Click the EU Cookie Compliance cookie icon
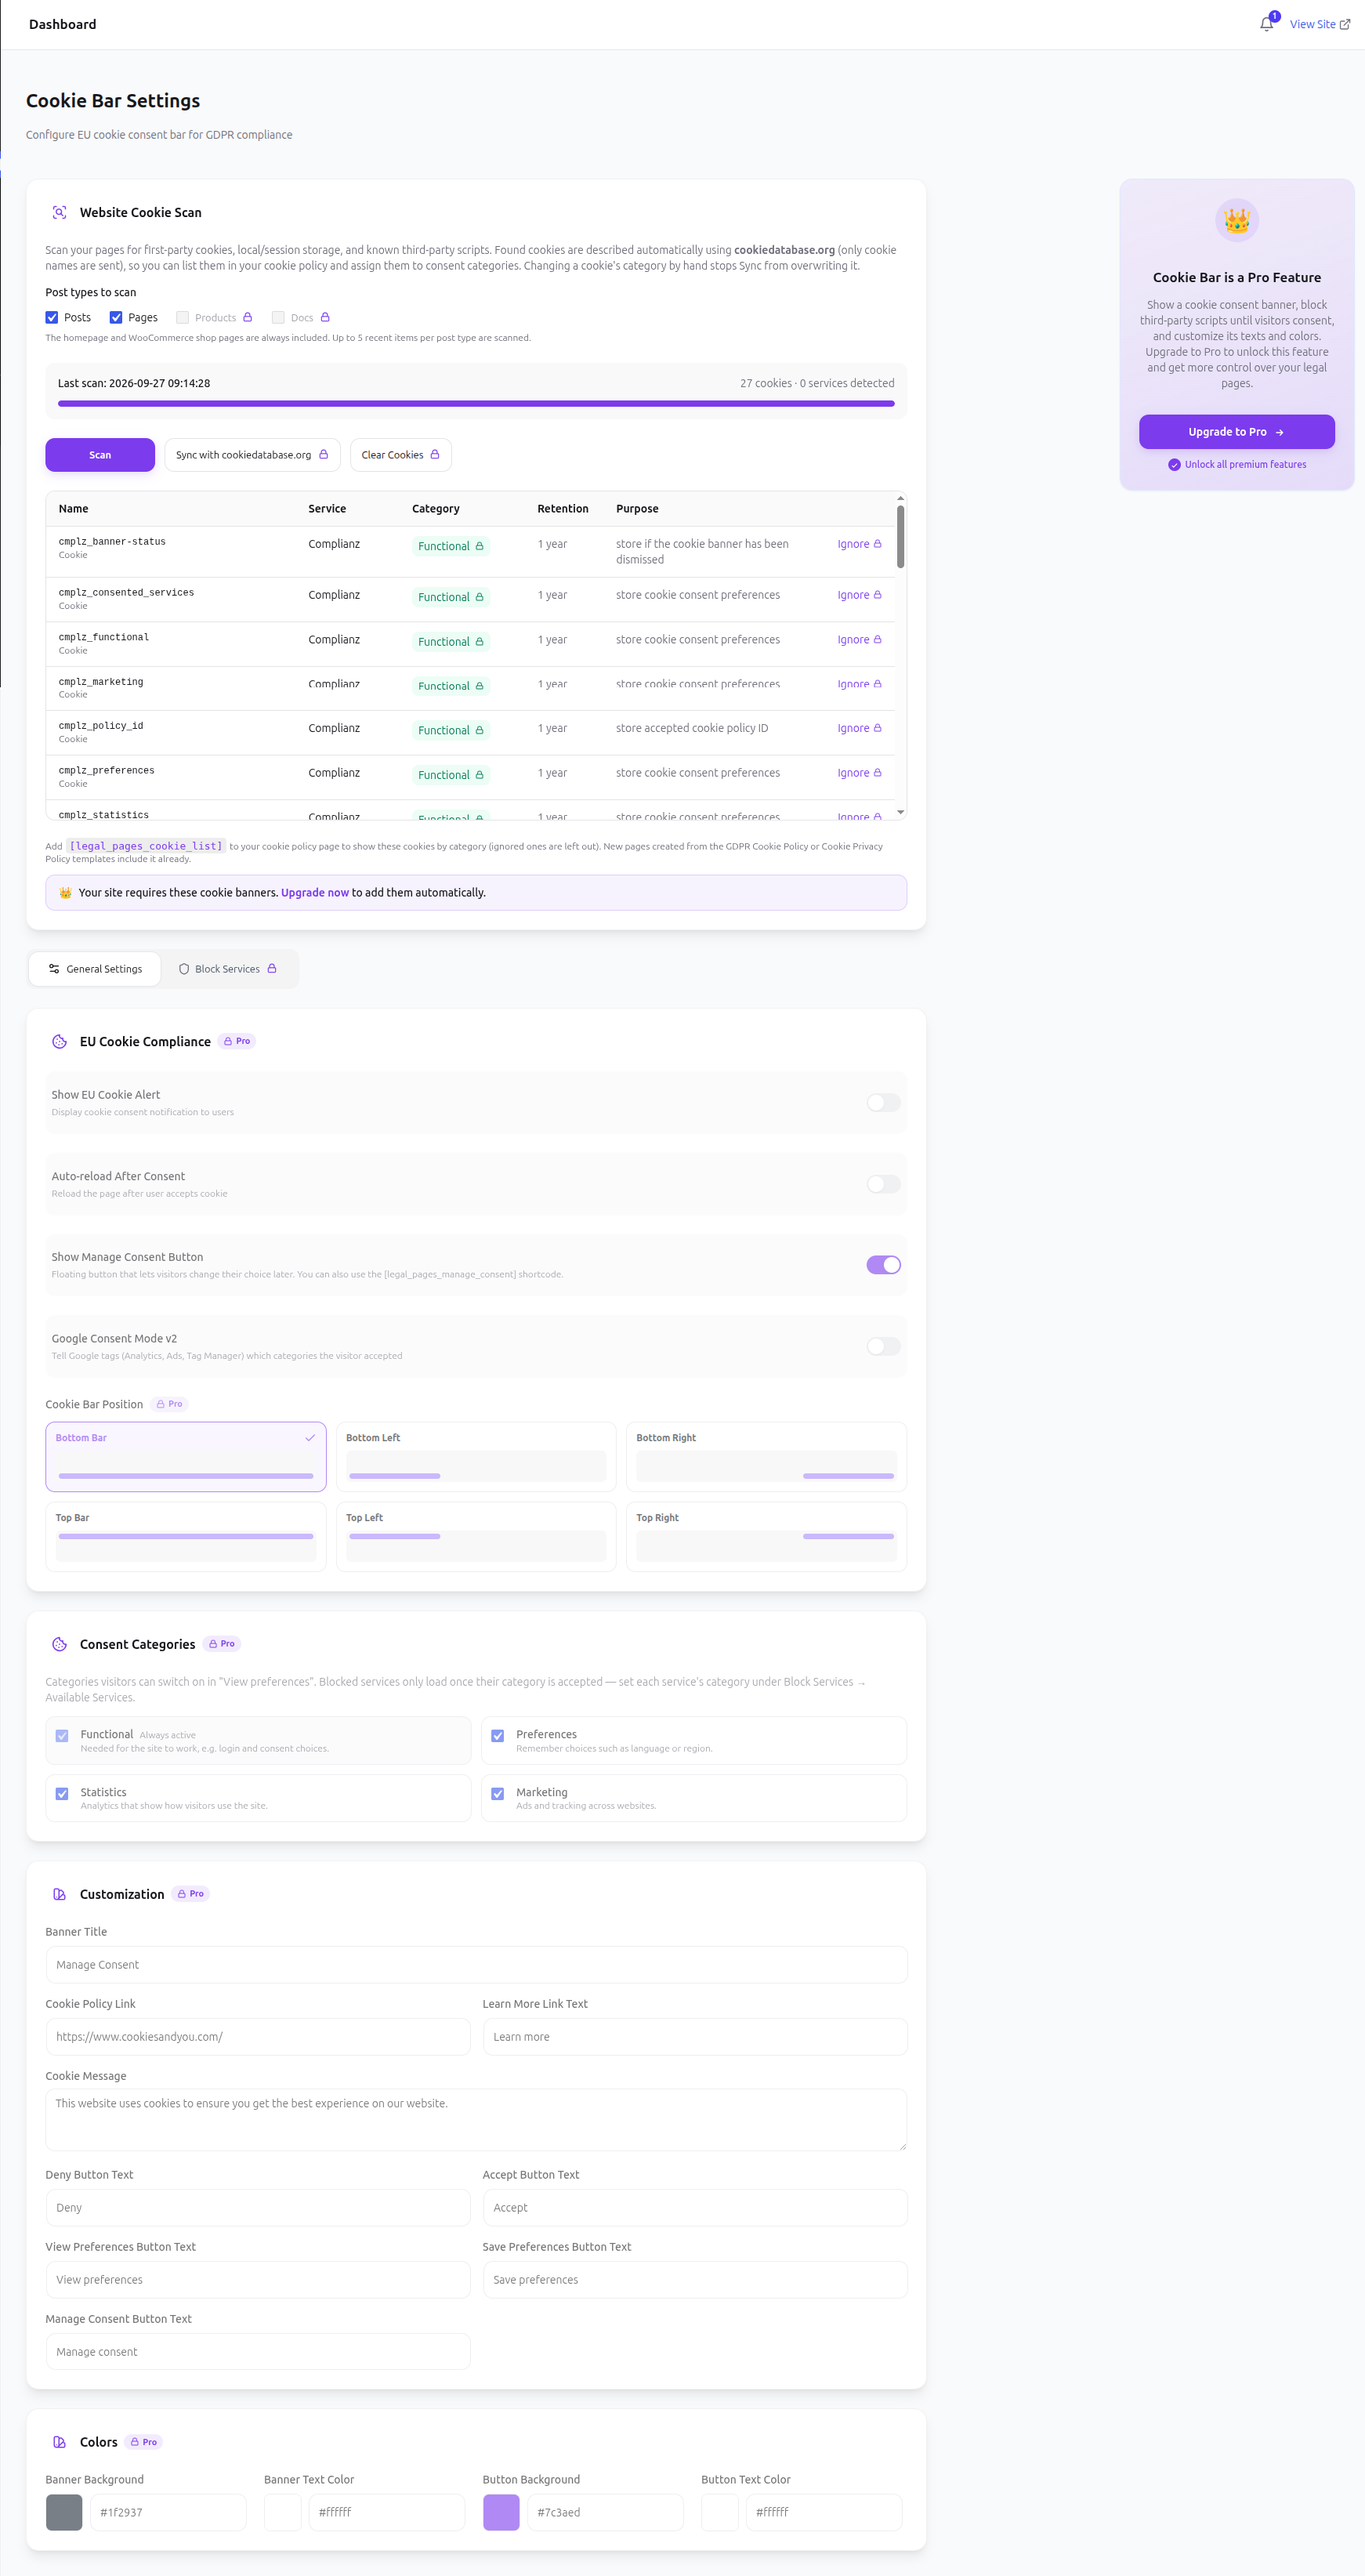The image size is (1365, 2576). coord(59,1041)
